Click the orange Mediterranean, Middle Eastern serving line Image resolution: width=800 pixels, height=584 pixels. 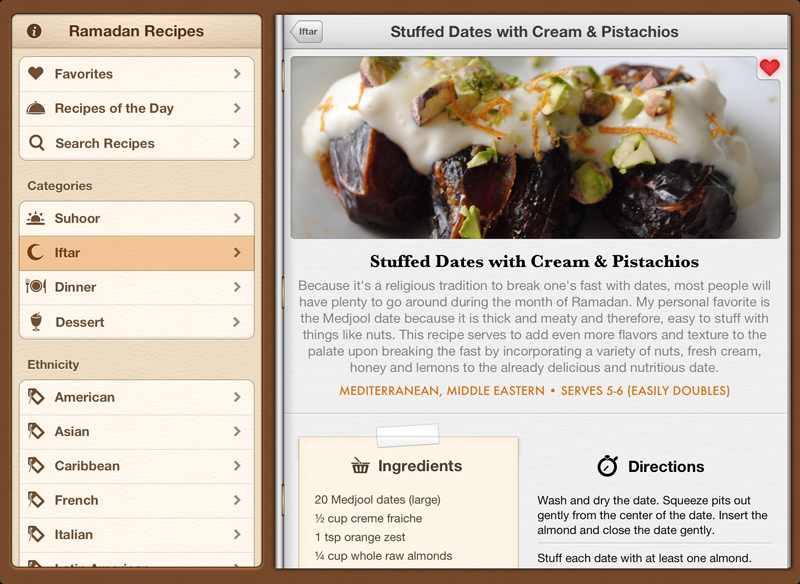coord(534,391)
